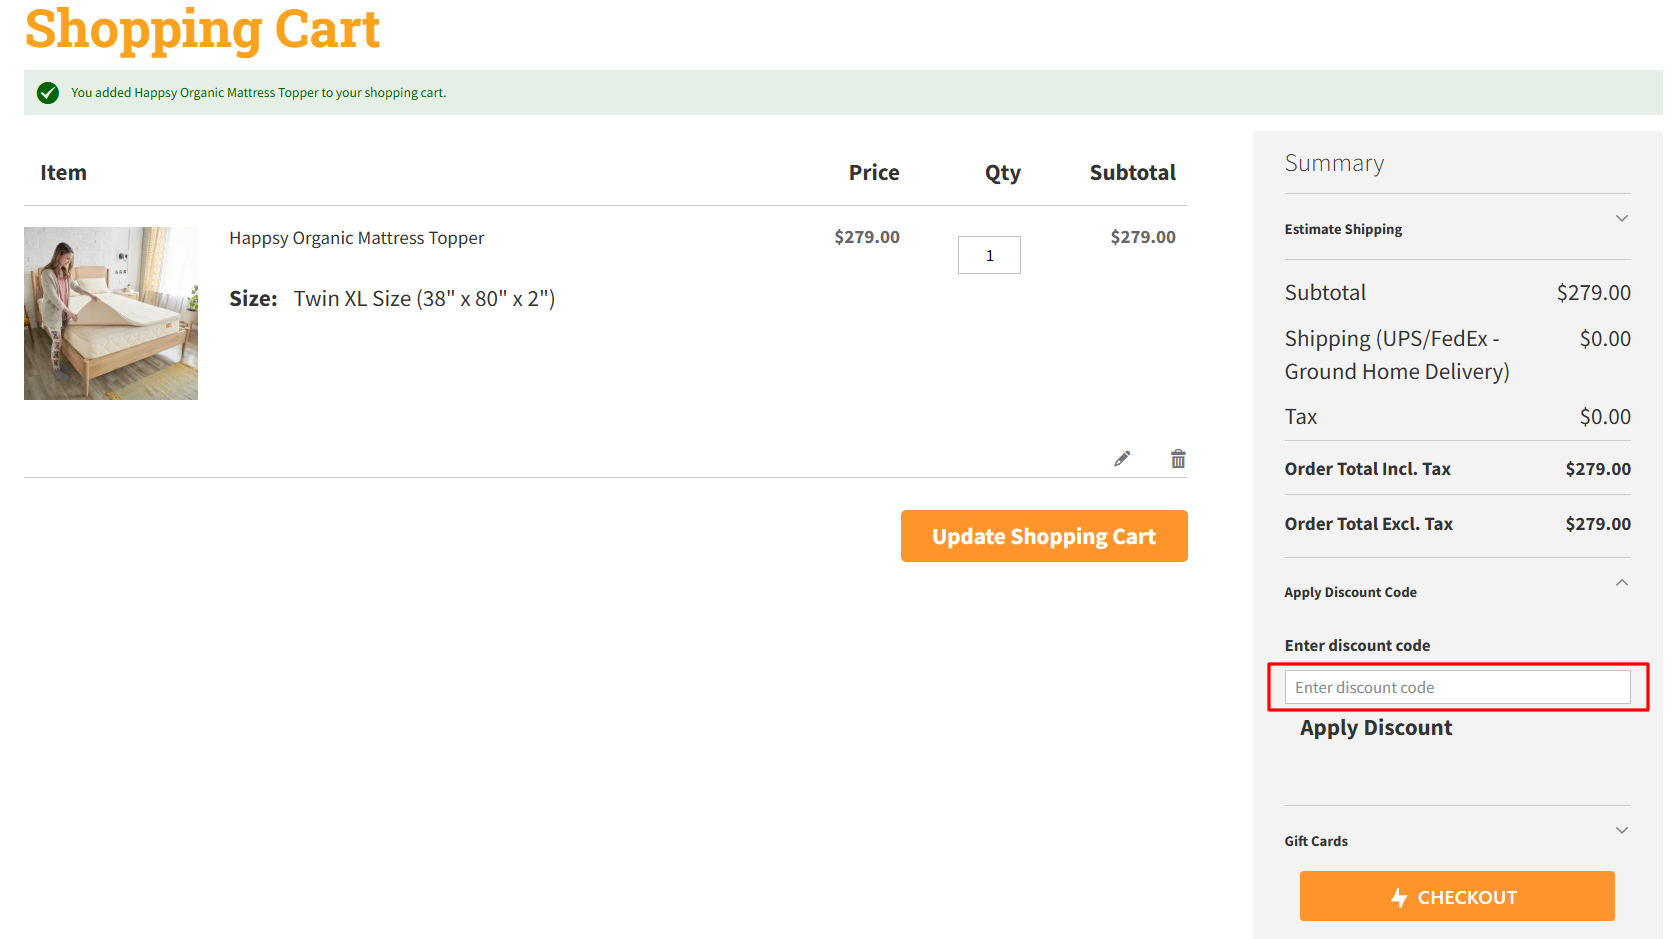This screenshot has width=1677, height=939.
Task: Click the Gift Cards label
Action: click(x=1316, y=841)
